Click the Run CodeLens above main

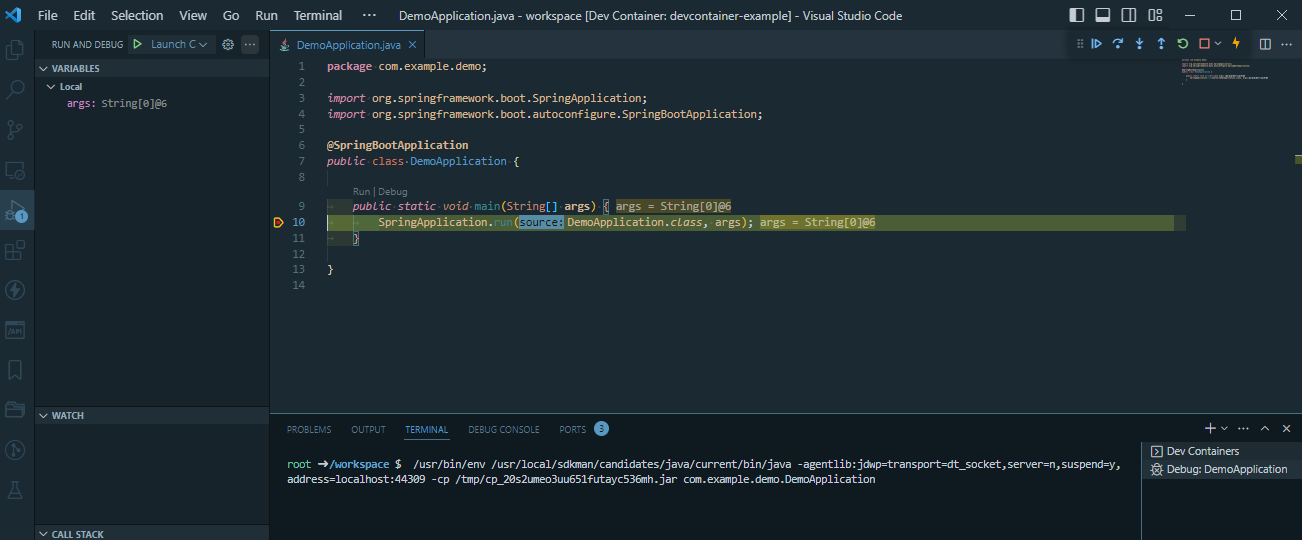click(x=362, y=191)
